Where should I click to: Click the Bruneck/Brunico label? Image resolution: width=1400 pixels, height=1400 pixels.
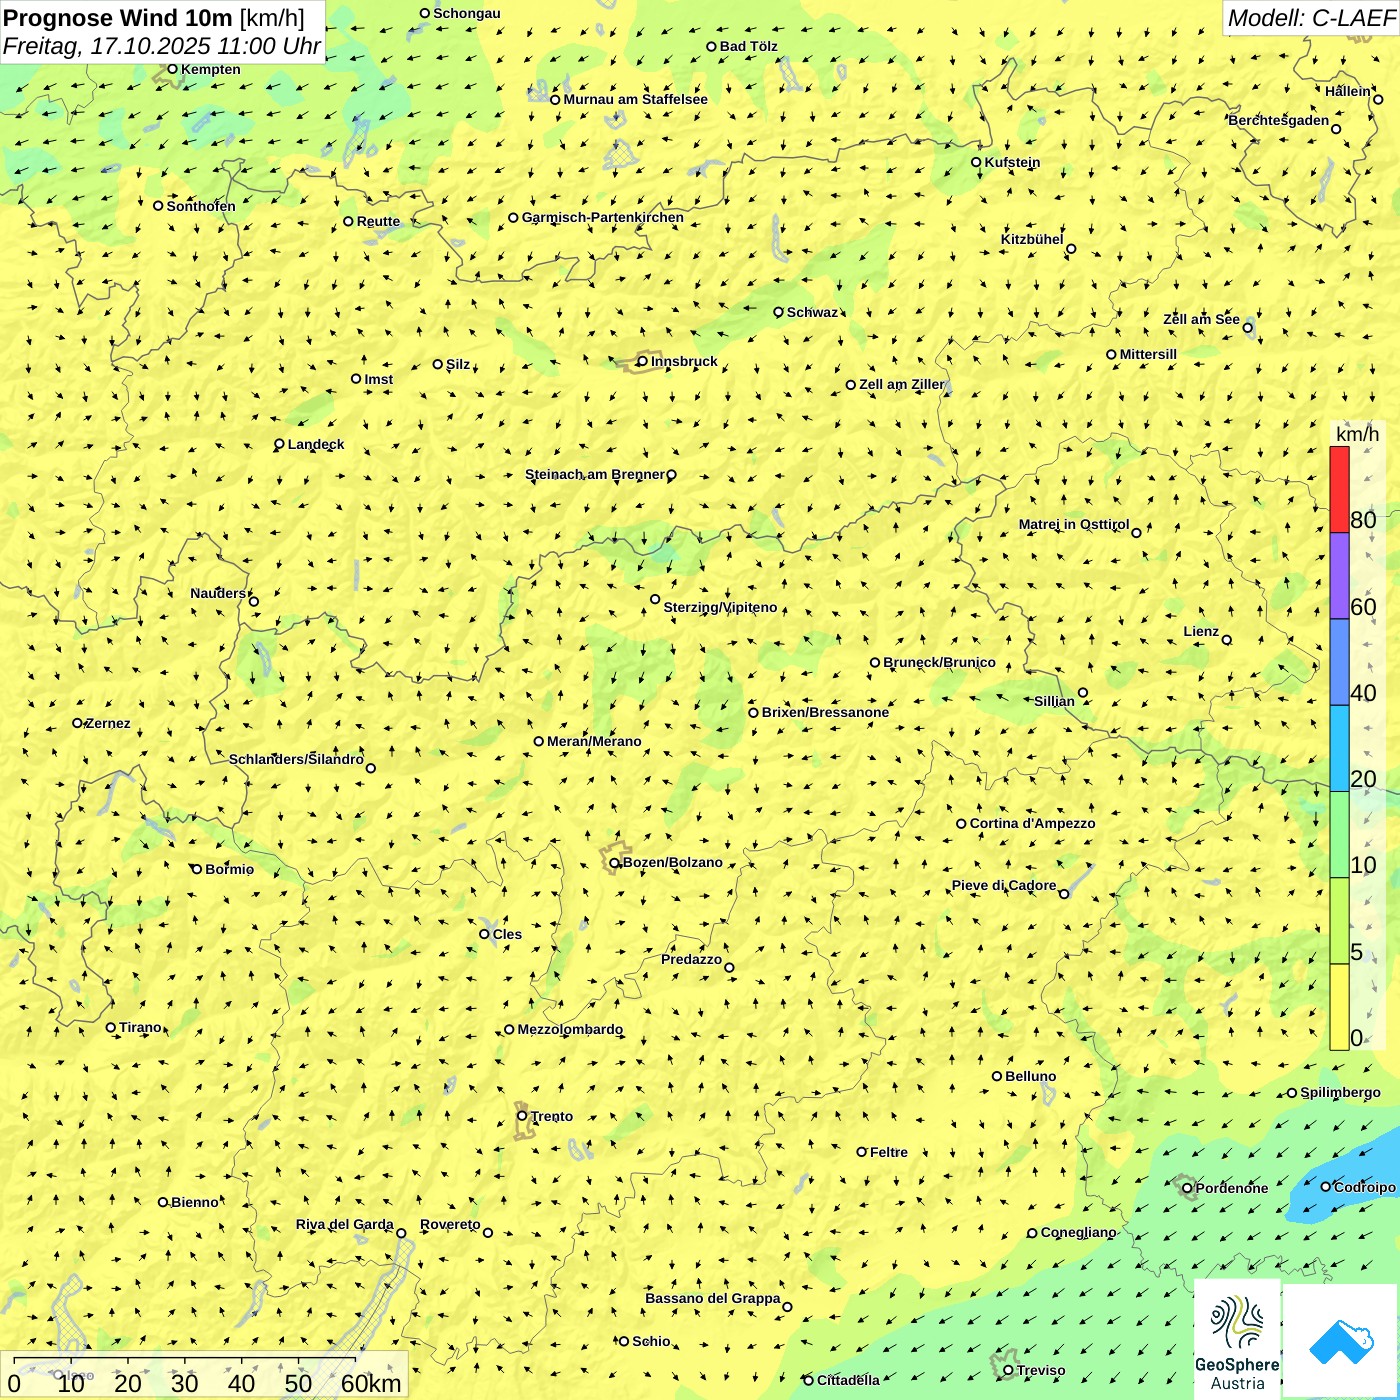pyautogui.click(x=939, y=662)
